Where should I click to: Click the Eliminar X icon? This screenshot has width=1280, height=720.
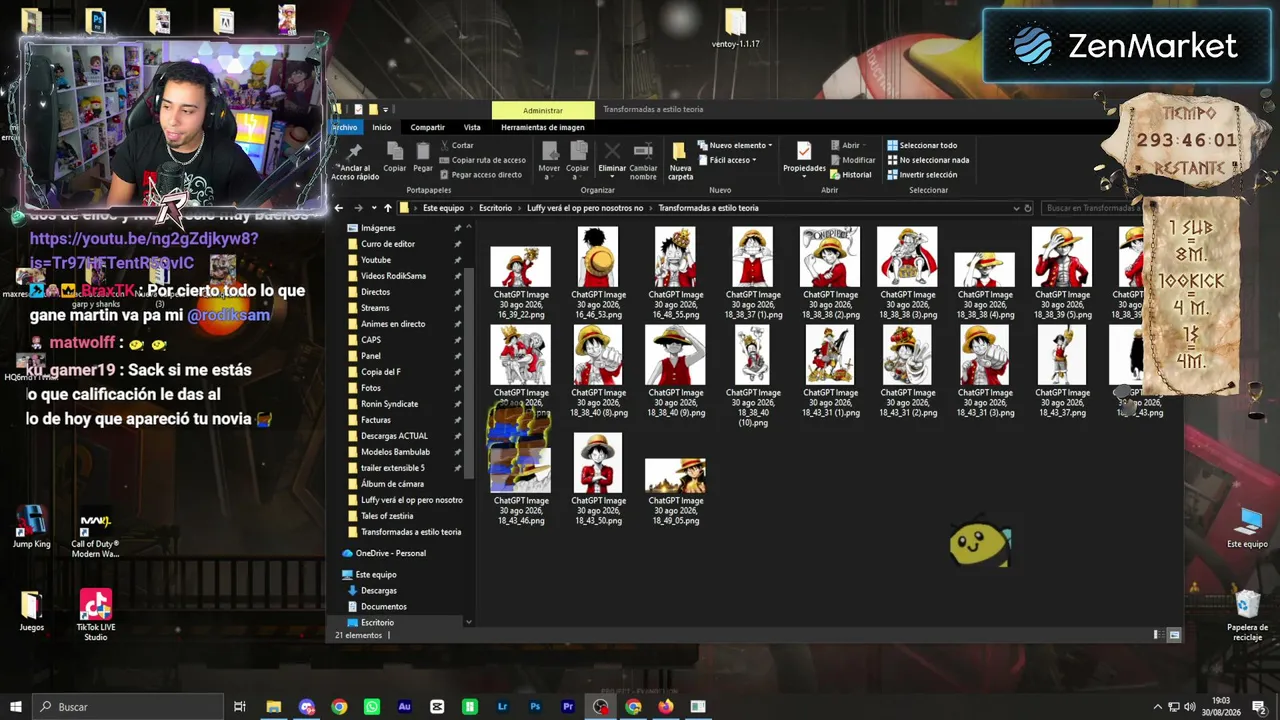coord(612,150)
